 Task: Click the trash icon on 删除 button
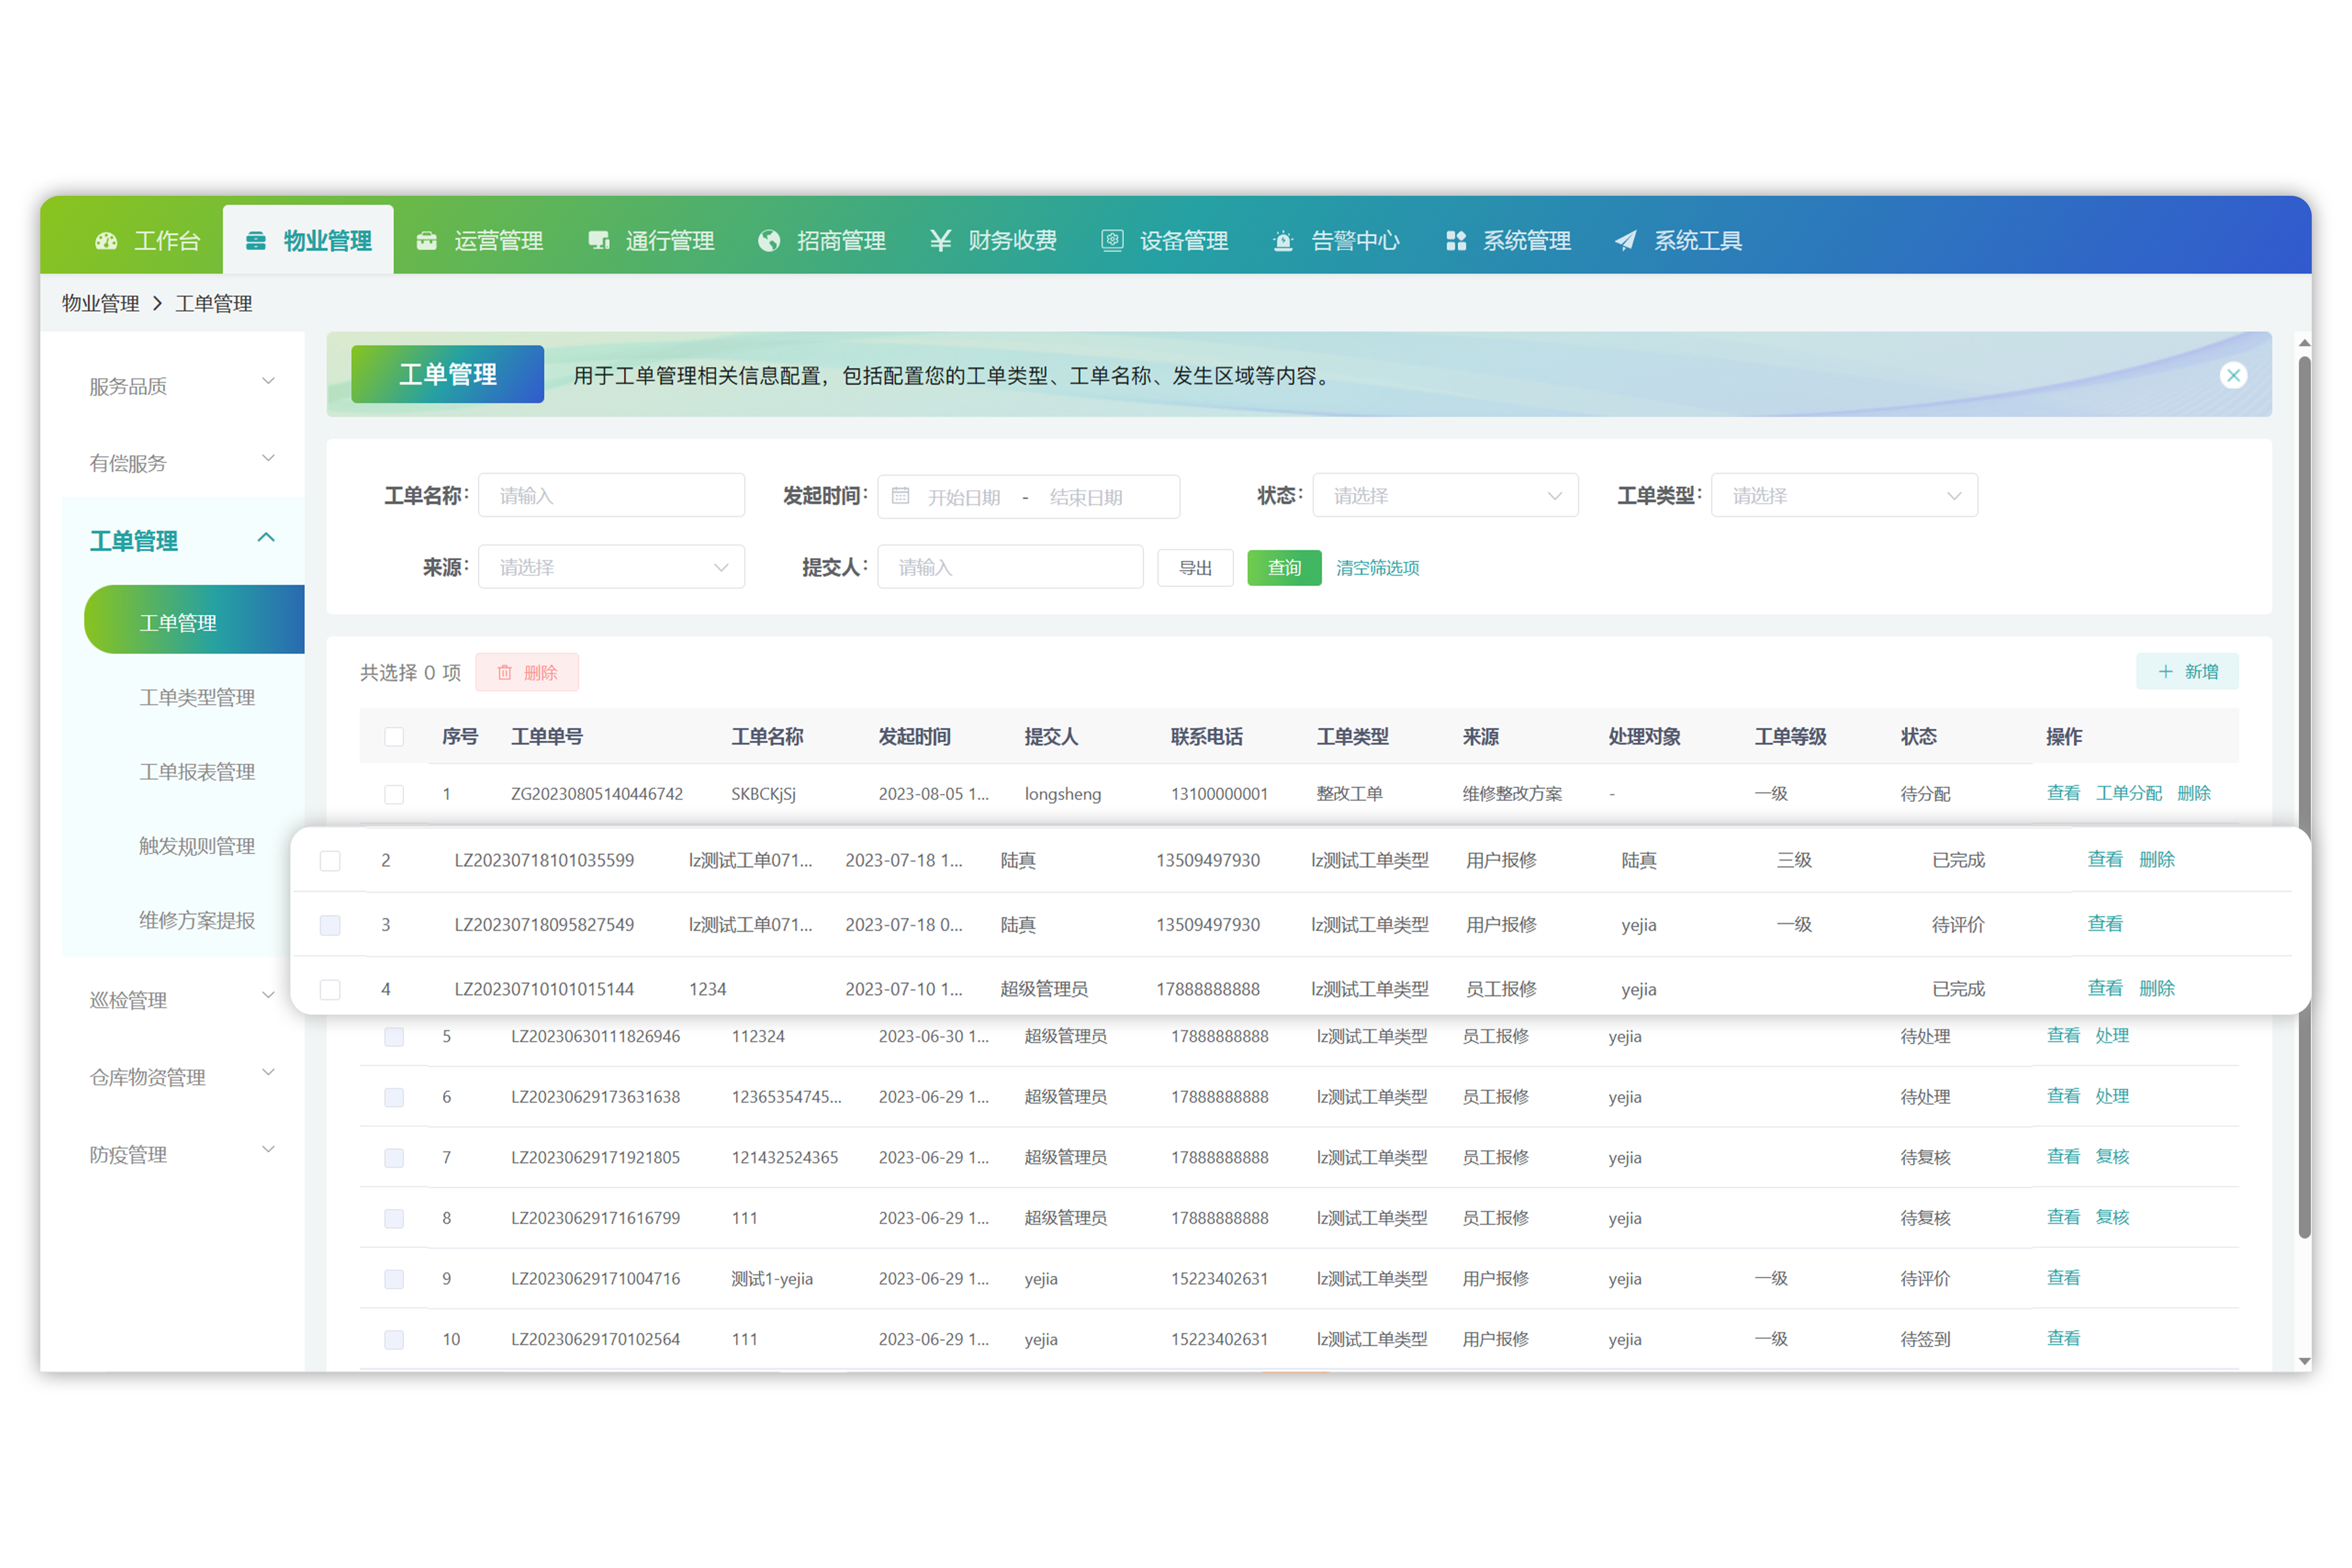505,672
